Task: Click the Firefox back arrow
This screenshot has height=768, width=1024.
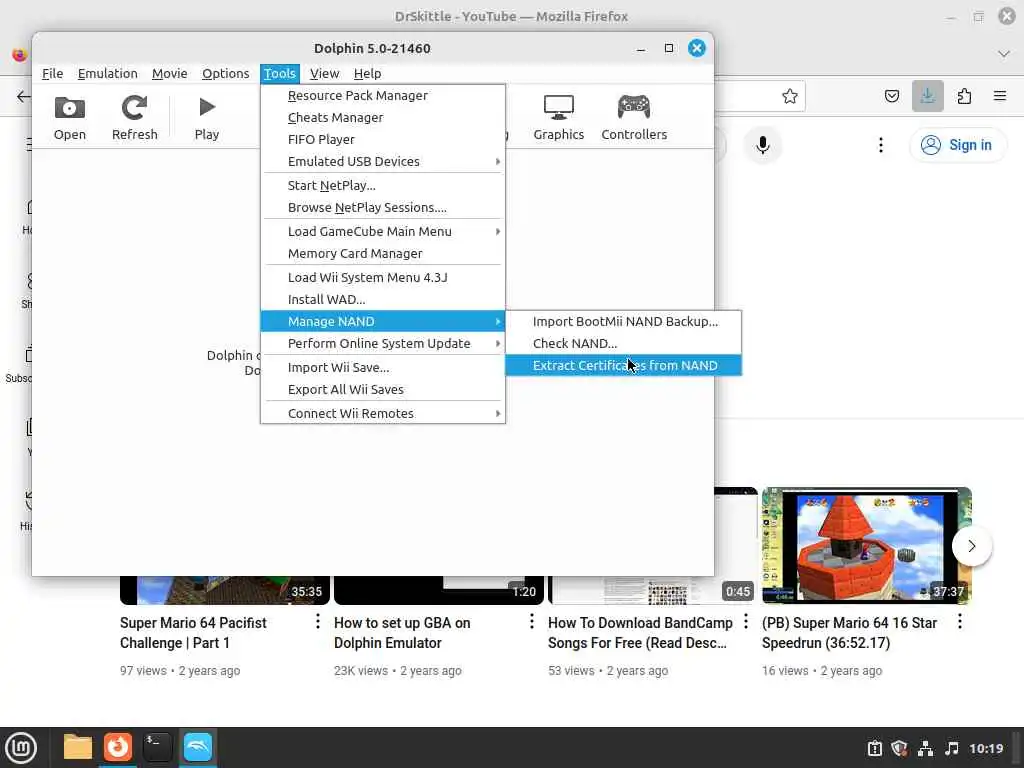Action: pos(23,97)
